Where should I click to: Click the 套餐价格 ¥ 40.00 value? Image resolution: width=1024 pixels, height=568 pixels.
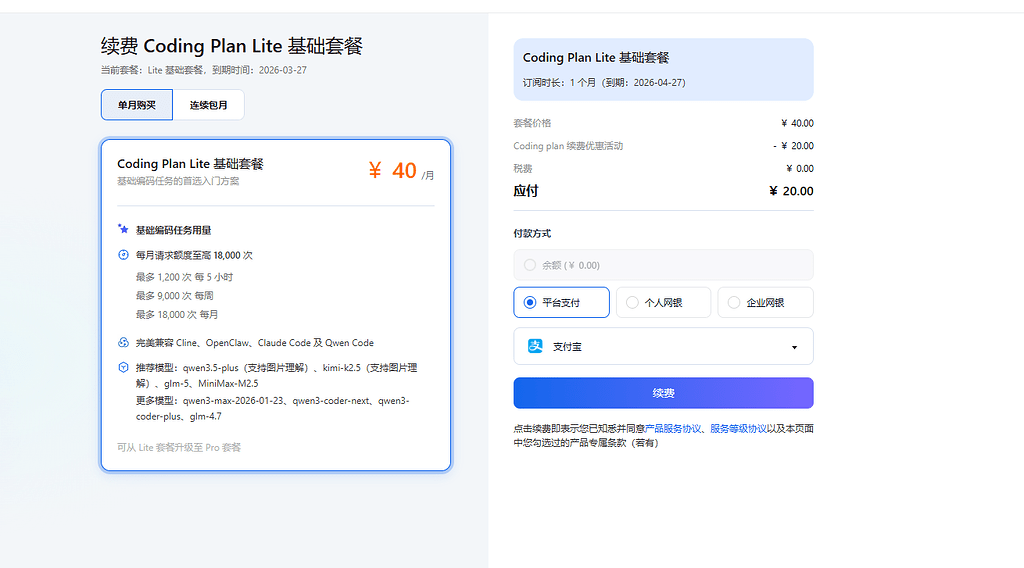pyautogui.click(x=797, y=123)
